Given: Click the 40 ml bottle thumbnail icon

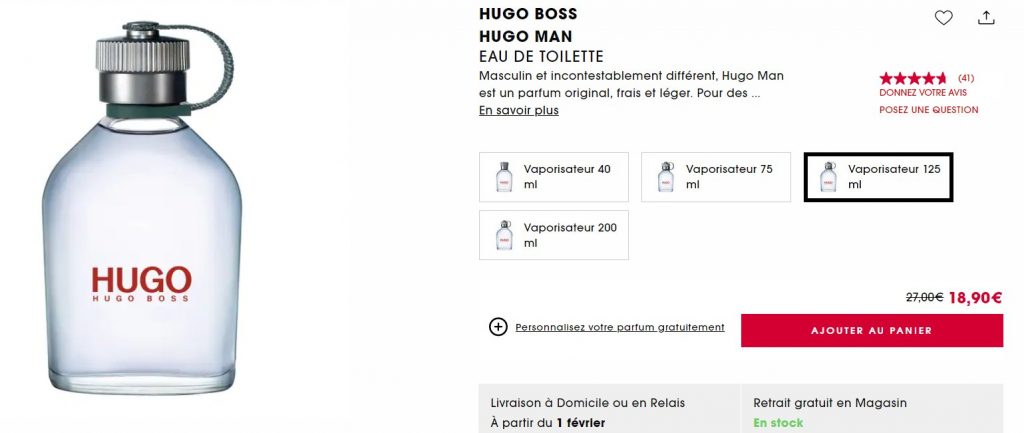Looking at the screenshot, I should click(504, 177).
